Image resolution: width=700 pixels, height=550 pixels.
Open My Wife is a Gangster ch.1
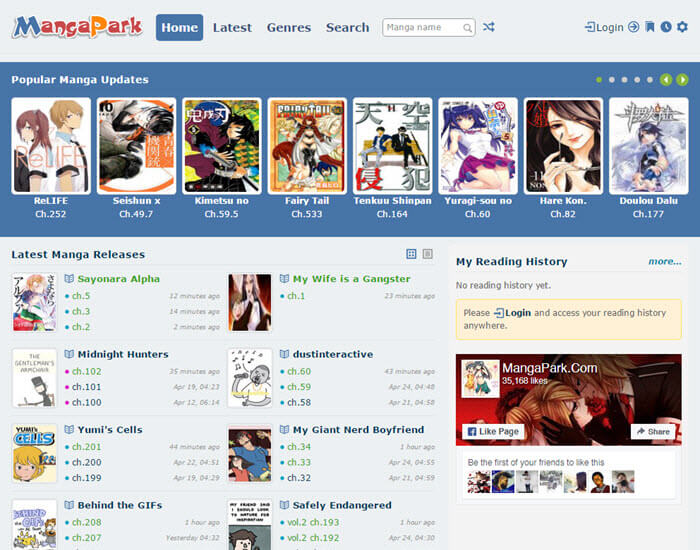click(296, 296)
